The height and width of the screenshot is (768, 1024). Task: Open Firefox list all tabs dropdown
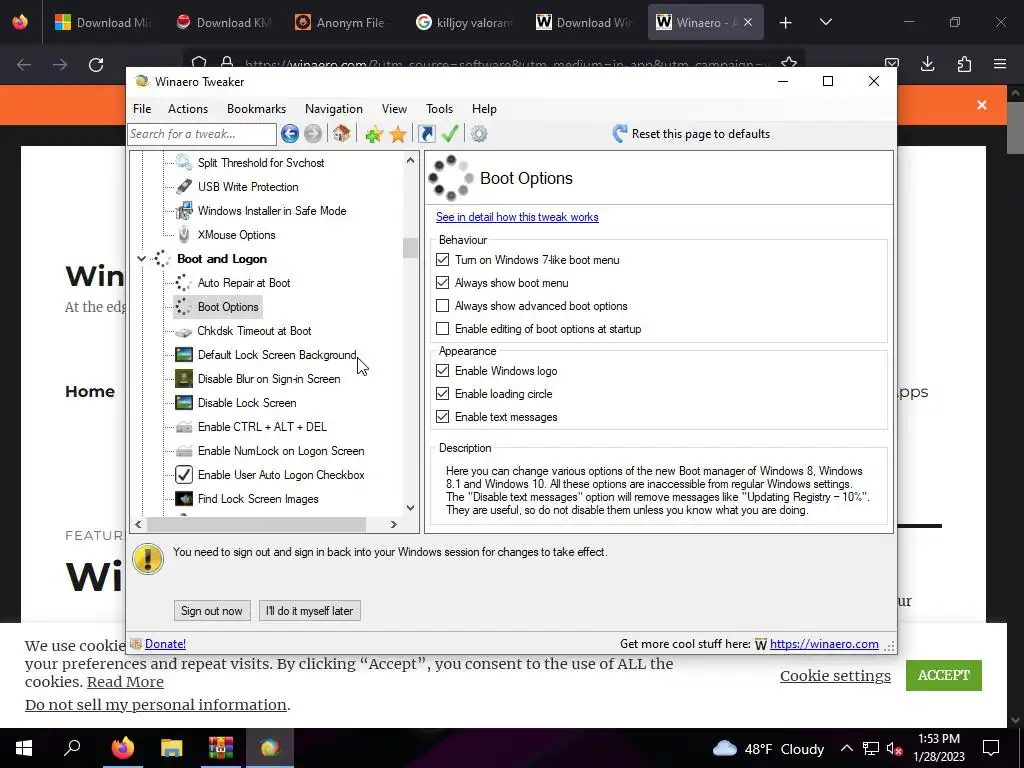click(825, 22)
